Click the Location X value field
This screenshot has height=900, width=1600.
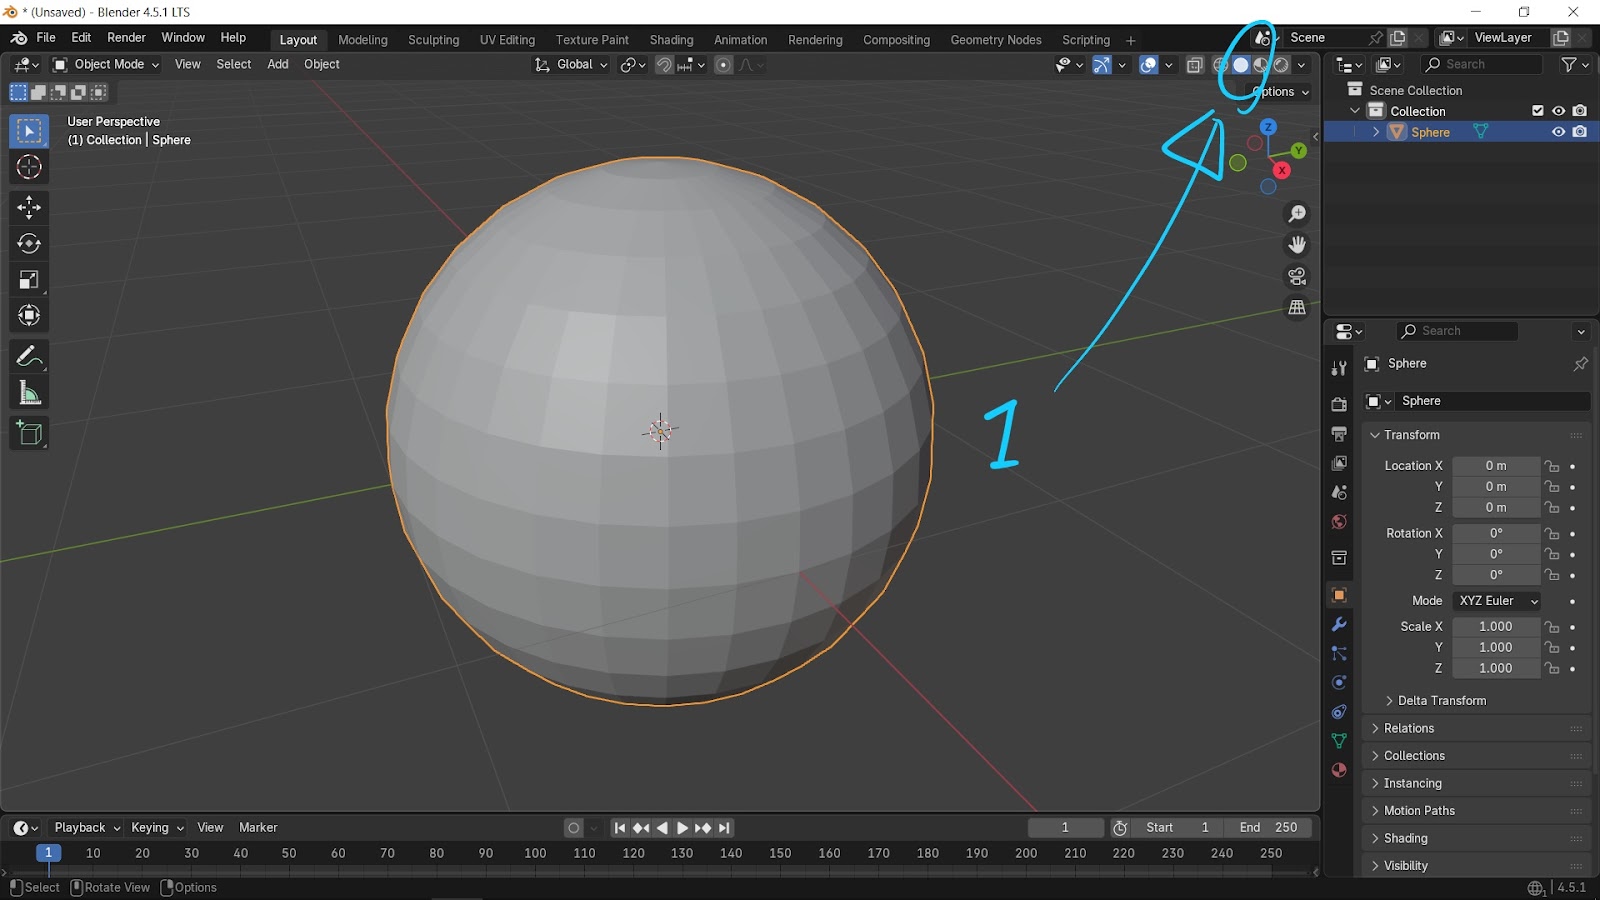1496,466
